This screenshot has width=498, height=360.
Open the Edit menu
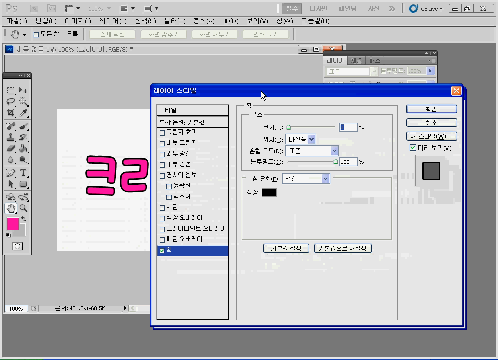[x=46, y=21]
